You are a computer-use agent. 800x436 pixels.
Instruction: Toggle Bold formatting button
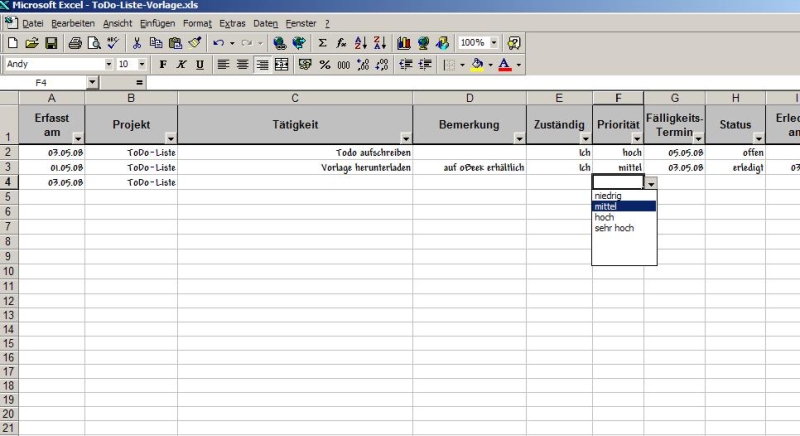(163, 65)
